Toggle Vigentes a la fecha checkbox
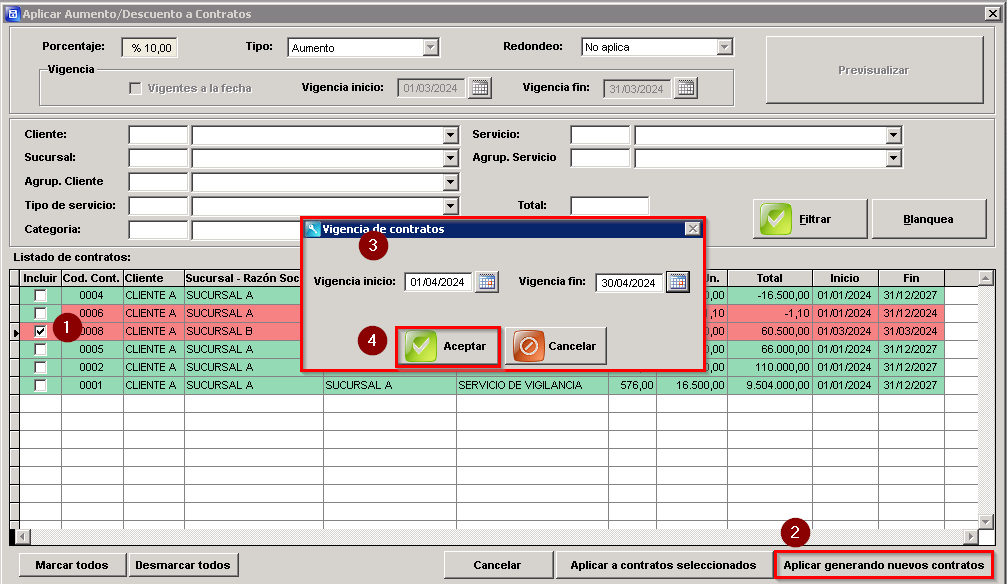The width and height of the screenshot is (1007, 584). point(135,88)
